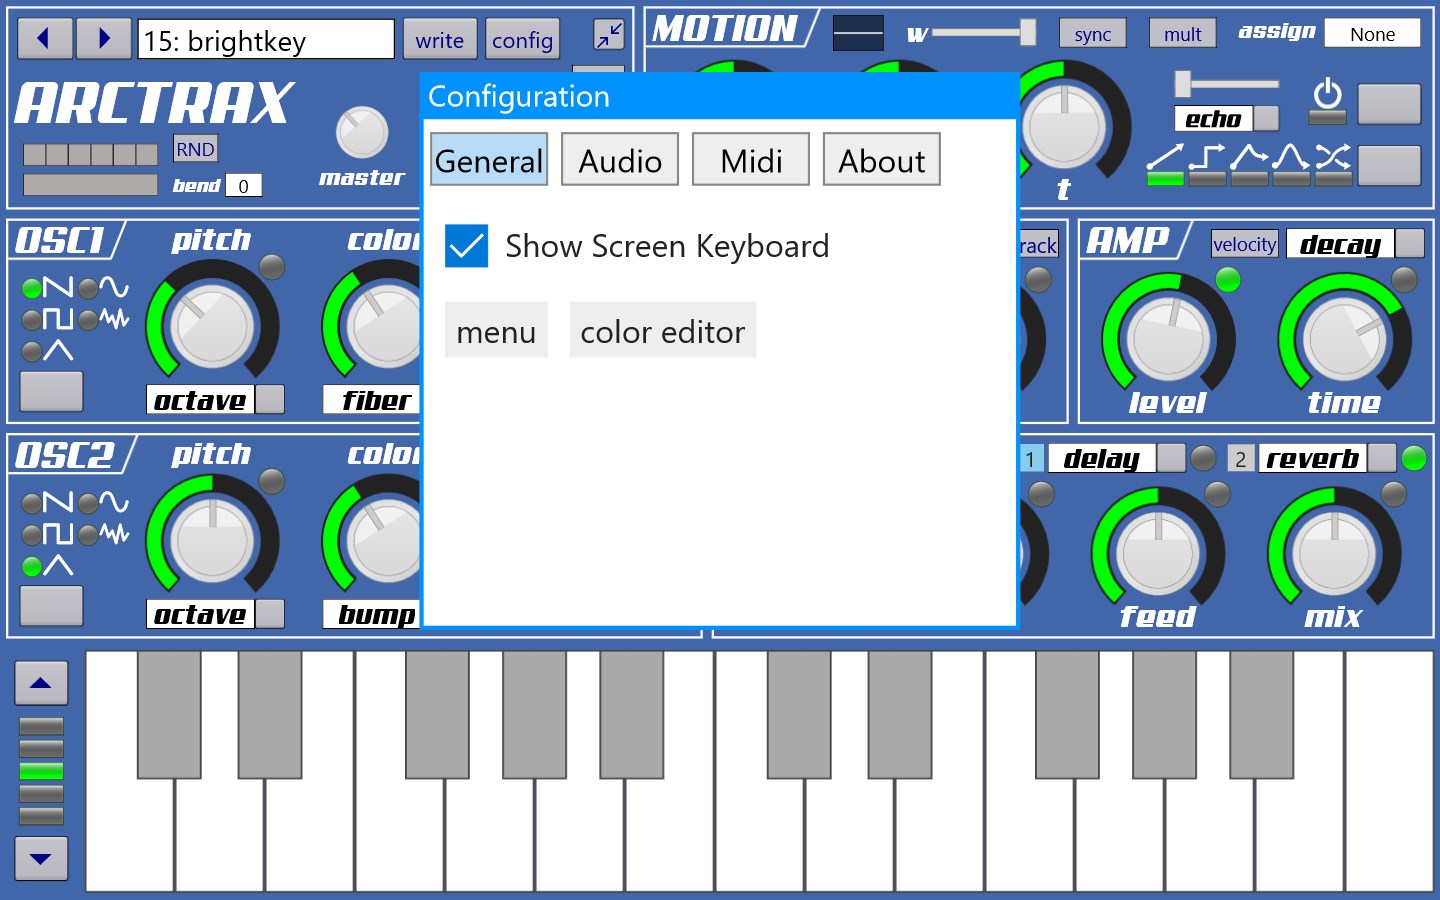The width and height of the screenshot is (1440, 900).
Task: Click the bend value field
Action: (243, 186)
